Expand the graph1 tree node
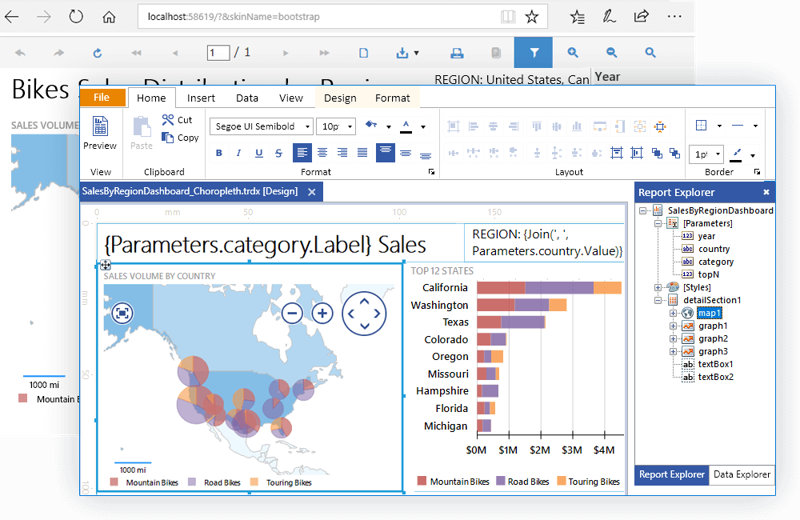 click(x=673, y=326)
